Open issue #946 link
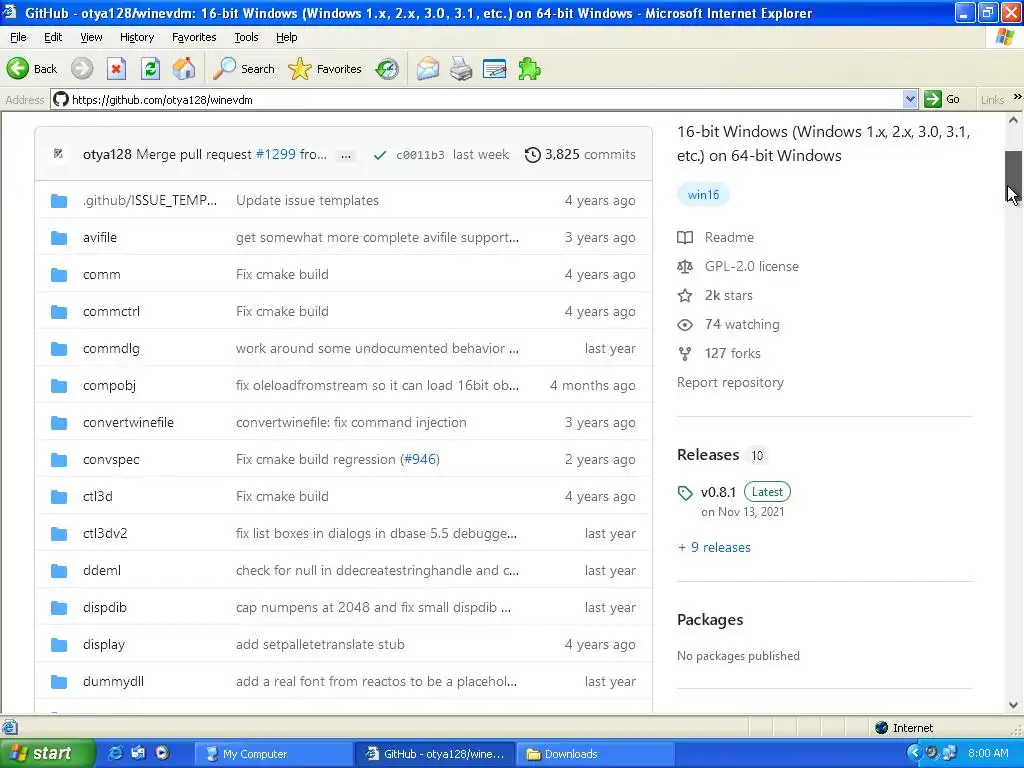 (x=420, y=460)
